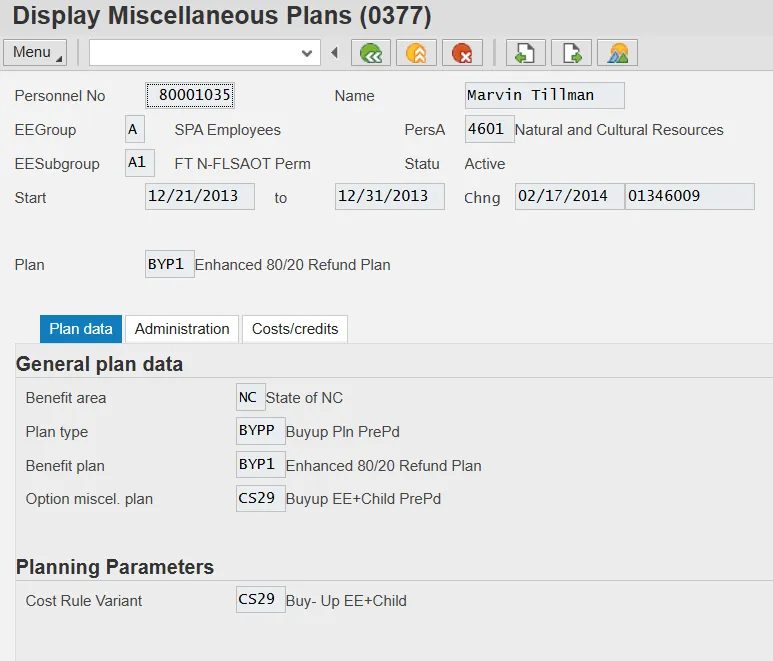Click 'Natural and Cultural Resources' text
Viewport: 773px width, 661px height.
[x=619, y=130]
